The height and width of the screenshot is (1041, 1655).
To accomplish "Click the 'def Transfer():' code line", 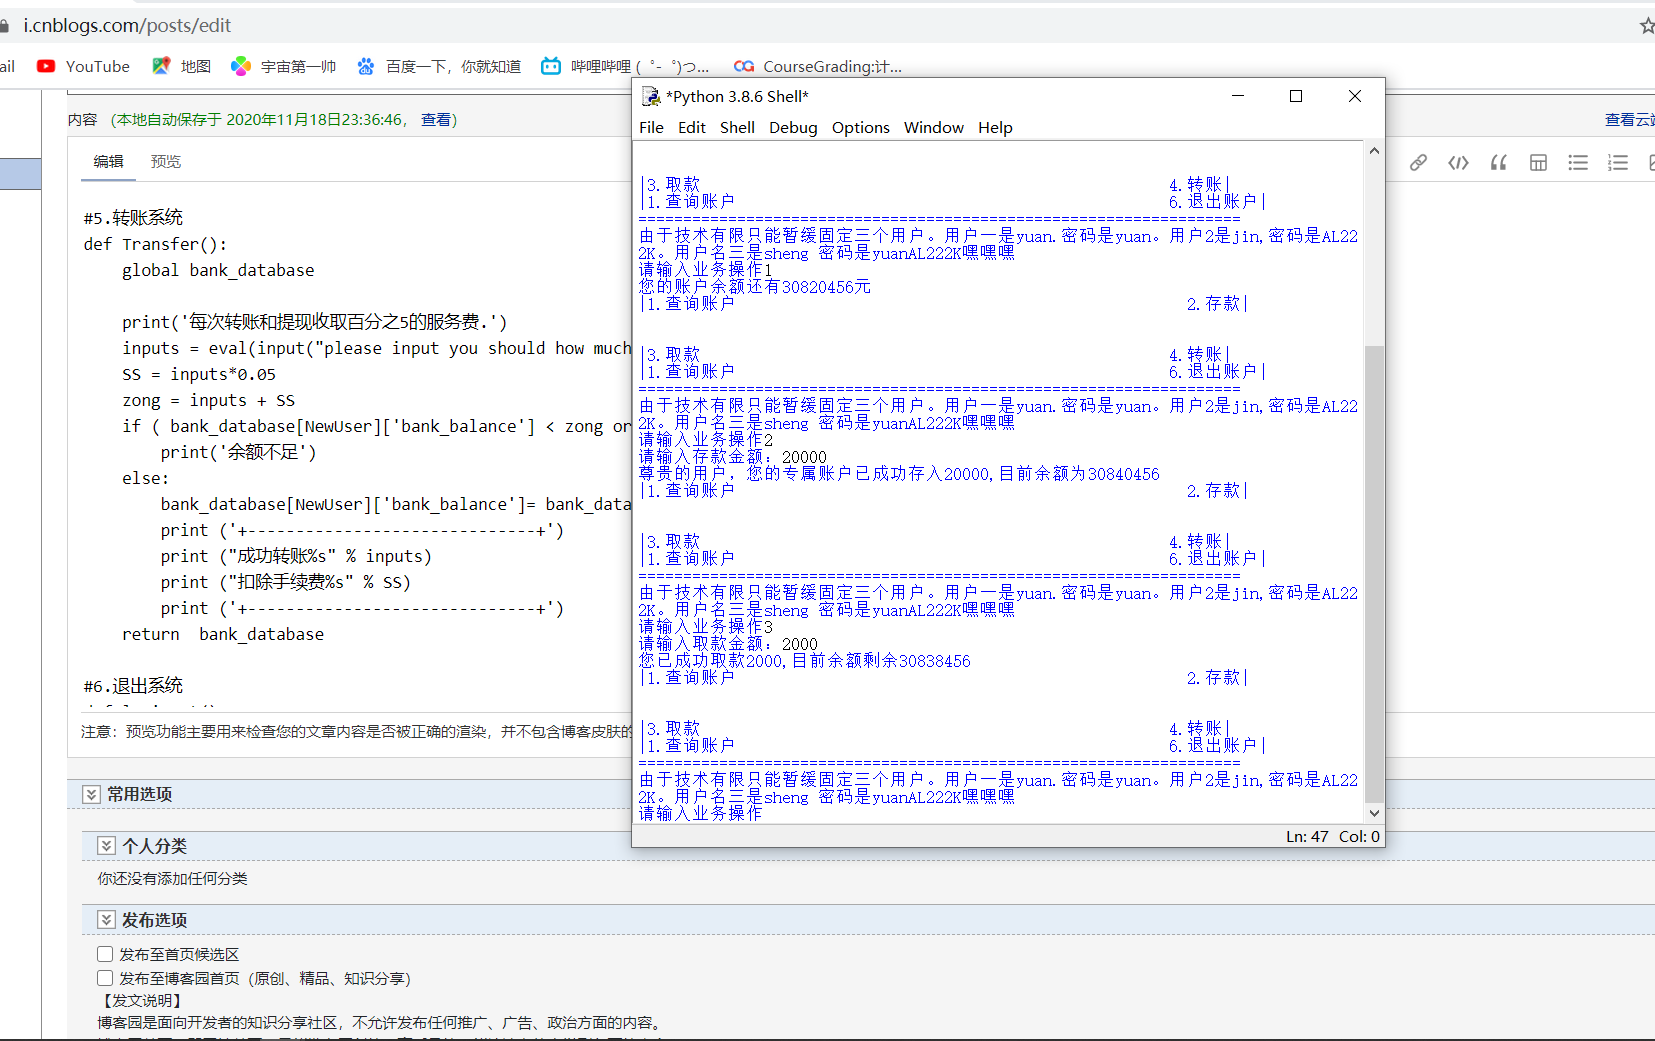I will 155,244.
